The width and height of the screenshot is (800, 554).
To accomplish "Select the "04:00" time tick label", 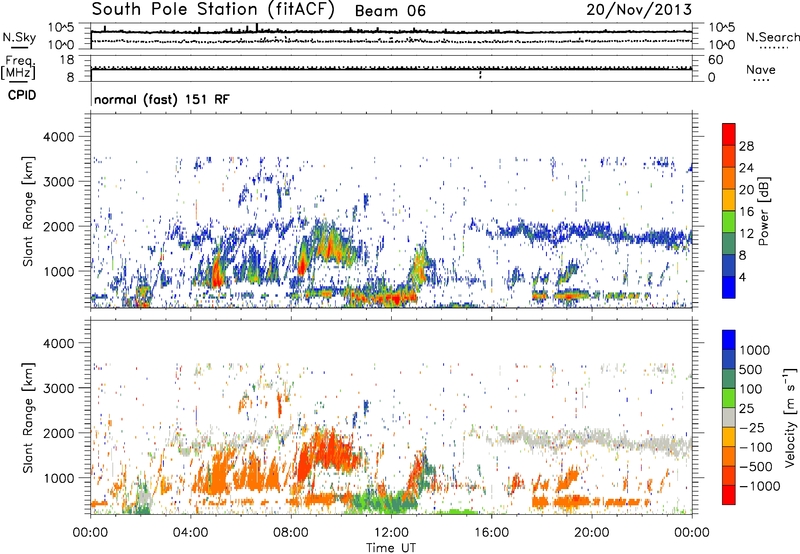I will tap(190, 533).
